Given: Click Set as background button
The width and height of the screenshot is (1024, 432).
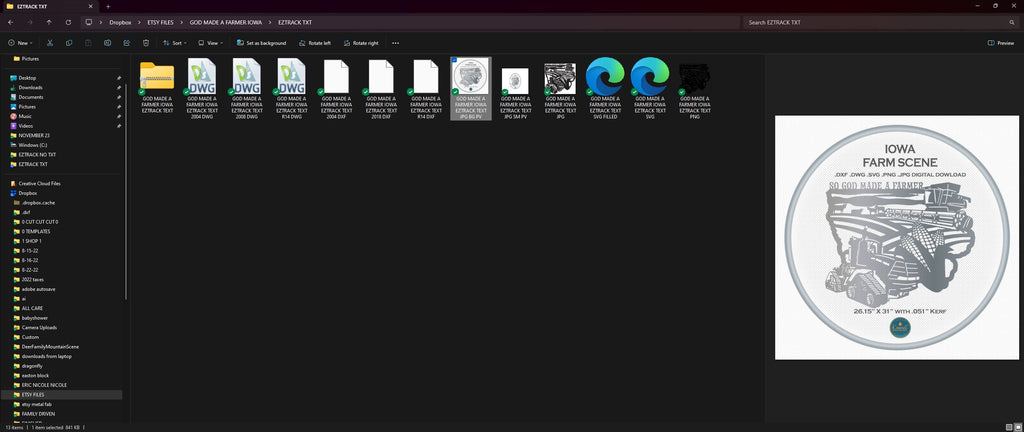Looking at the screenshot, I should 261,43.
